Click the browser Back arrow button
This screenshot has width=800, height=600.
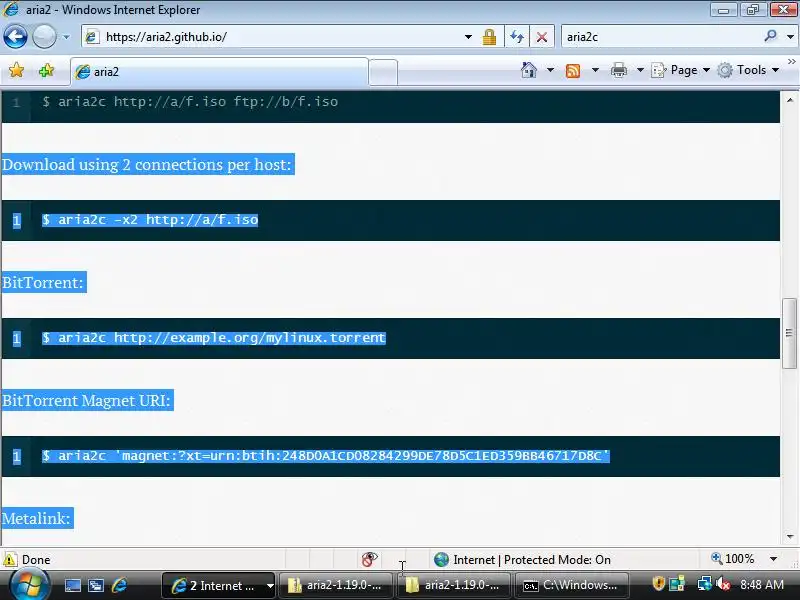[x=15, y=37]
